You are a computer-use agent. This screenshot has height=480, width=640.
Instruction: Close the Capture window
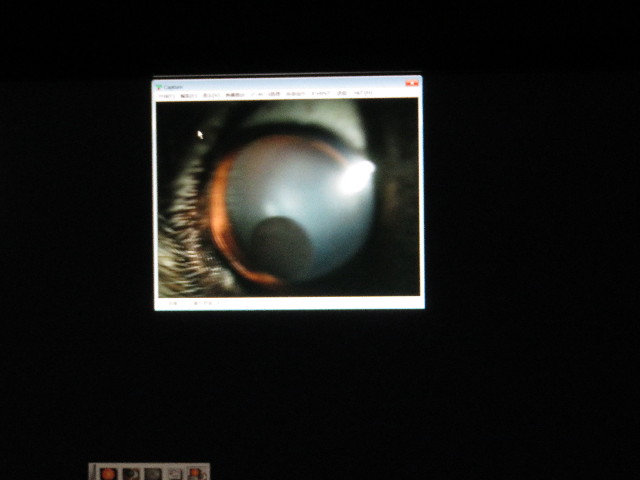point(413,85)
